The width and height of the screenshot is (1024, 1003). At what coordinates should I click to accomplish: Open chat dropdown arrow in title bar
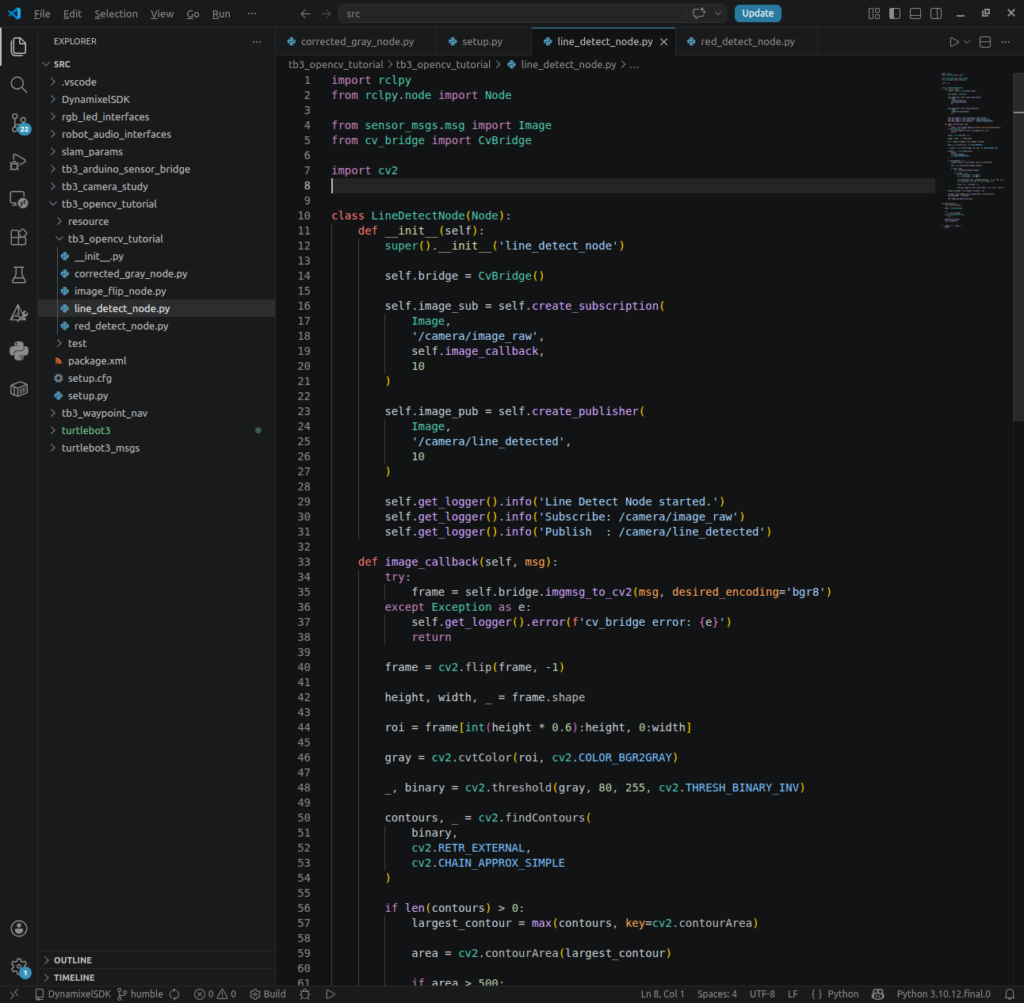click(718, 14)
